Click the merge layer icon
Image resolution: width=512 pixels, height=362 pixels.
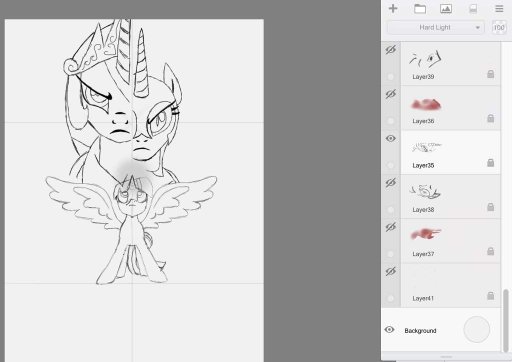tap(473, 9)
